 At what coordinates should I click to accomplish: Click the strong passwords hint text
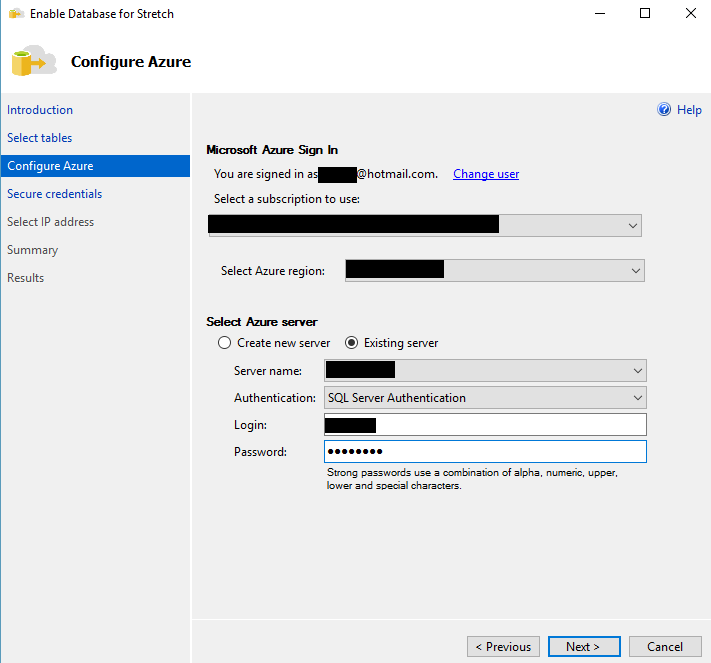[472, 479]
